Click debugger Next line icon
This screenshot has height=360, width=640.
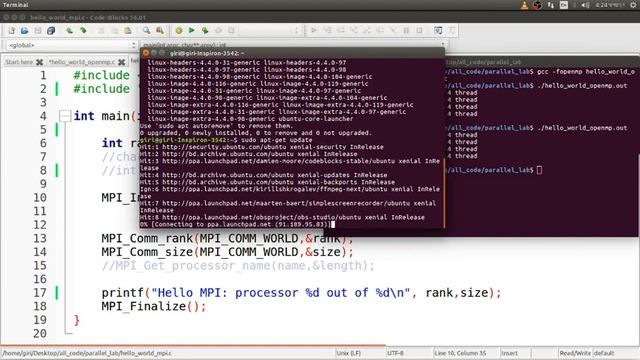(x=340, y=31)
